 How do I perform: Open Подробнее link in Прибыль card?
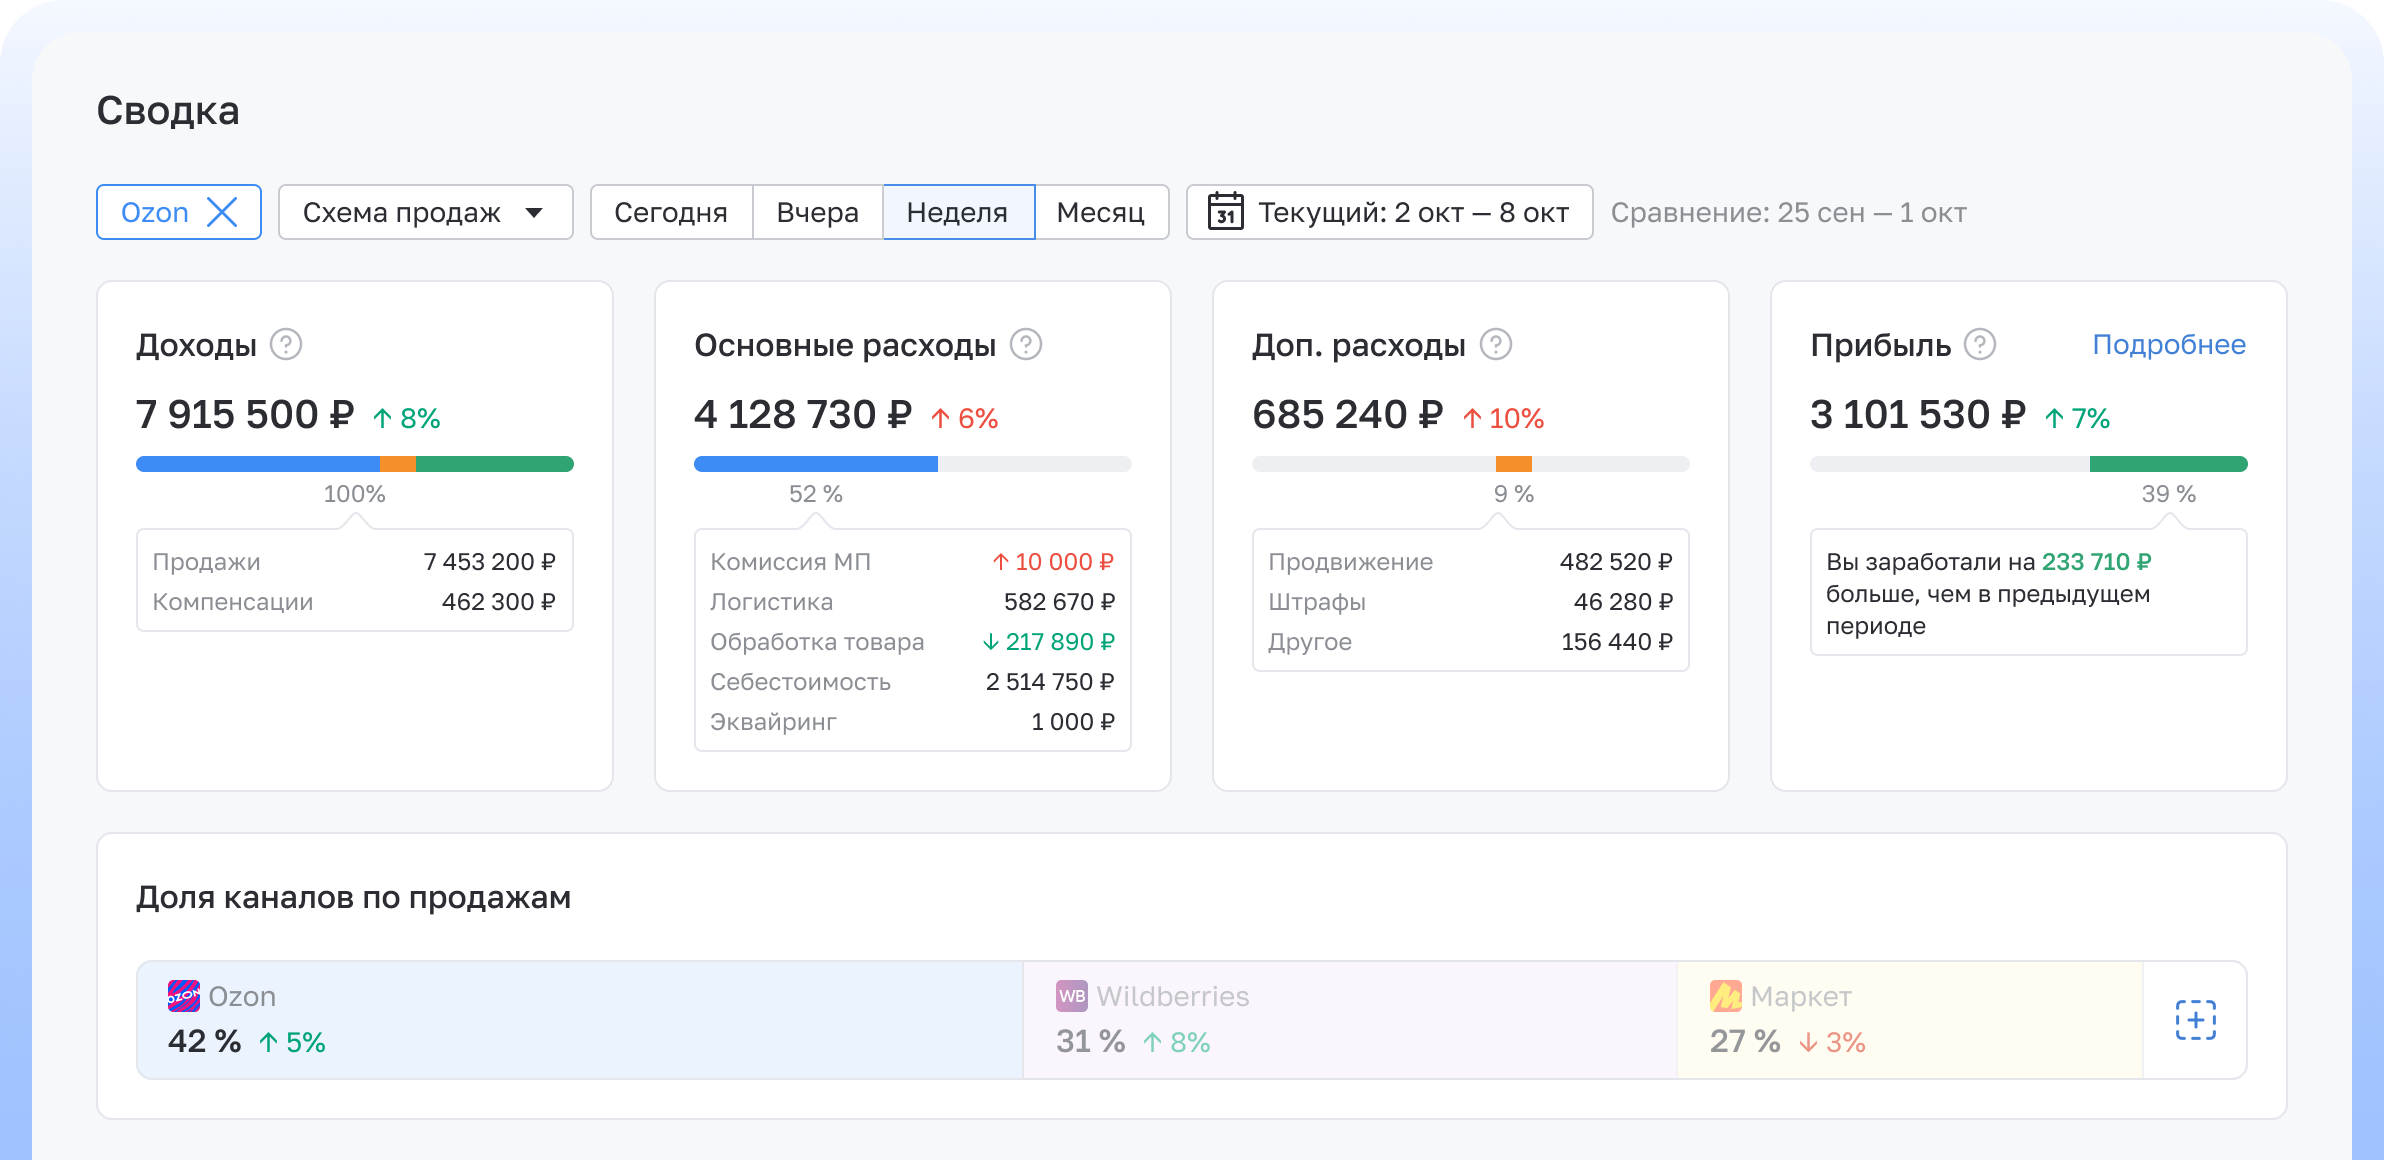coord(2168,345)
